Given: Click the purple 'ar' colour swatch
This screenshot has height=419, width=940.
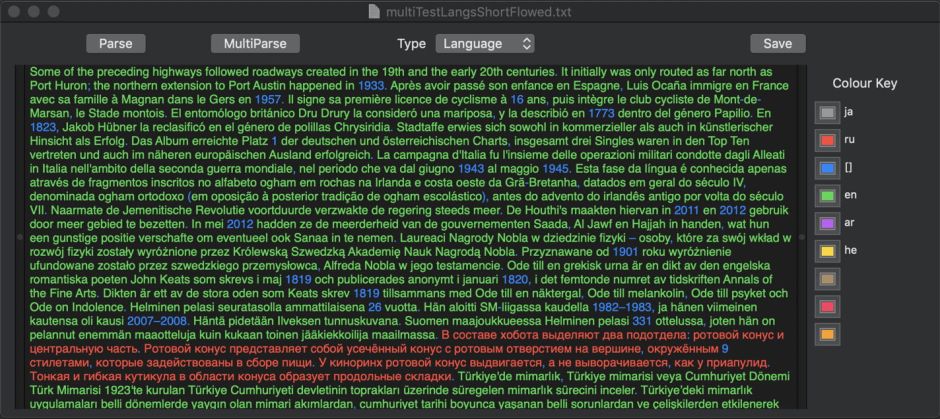Looking at the screenshot, I should tap(827, 223).
